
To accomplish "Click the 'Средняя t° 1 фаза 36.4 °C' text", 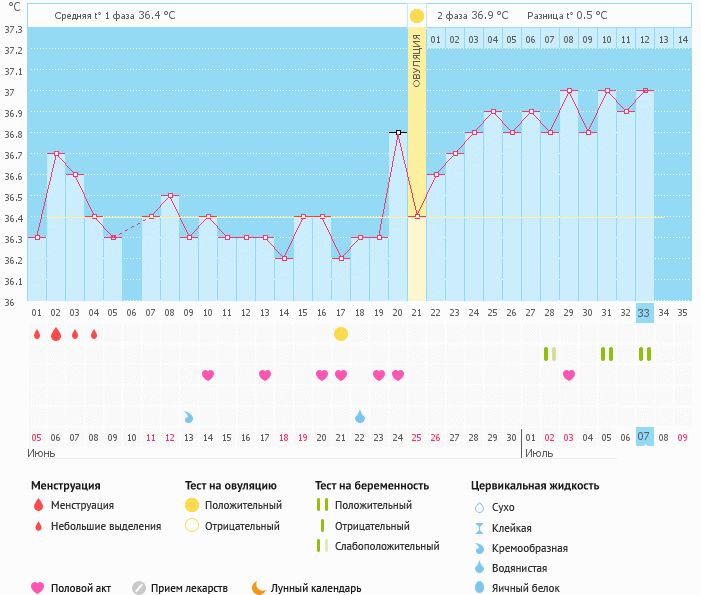I will point(114,16).
